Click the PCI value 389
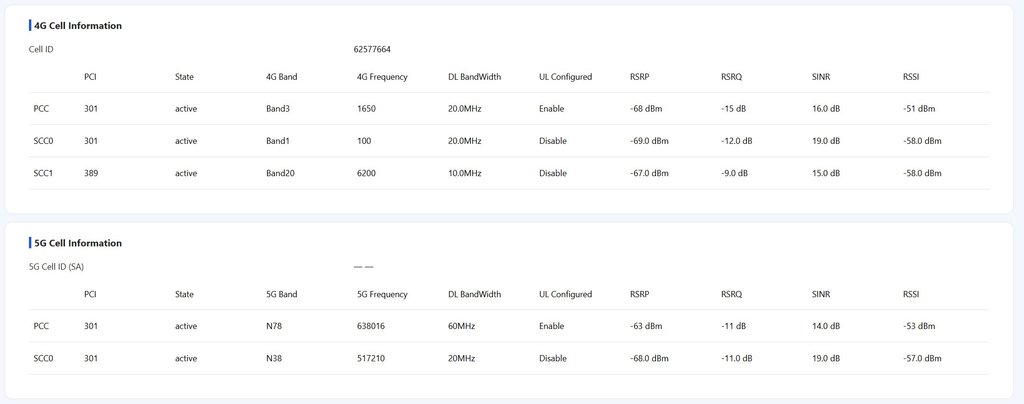Screen dimensions: 1024x404 point(91,173)
